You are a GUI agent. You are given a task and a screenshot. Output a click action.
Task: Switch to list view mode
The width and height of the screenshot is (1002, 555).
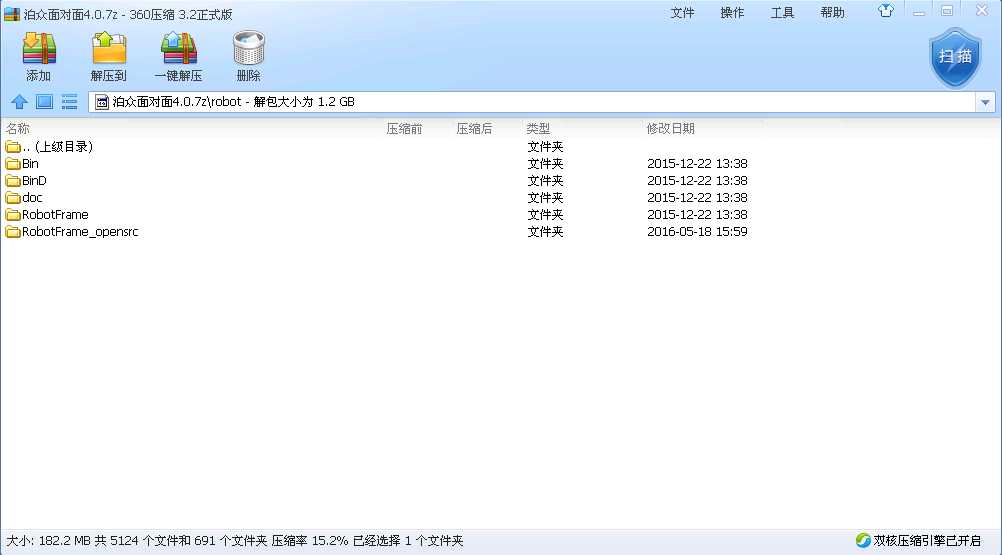(x=69, y=102)
